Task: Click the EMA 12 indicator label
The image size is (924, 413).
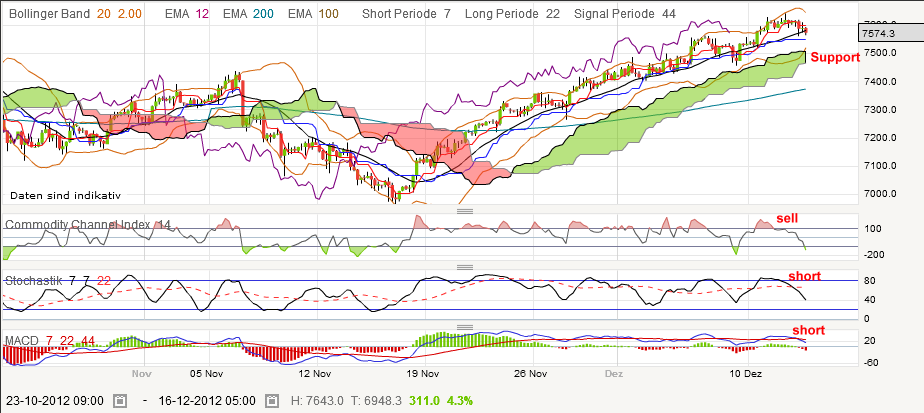Action: pos(186,14)
